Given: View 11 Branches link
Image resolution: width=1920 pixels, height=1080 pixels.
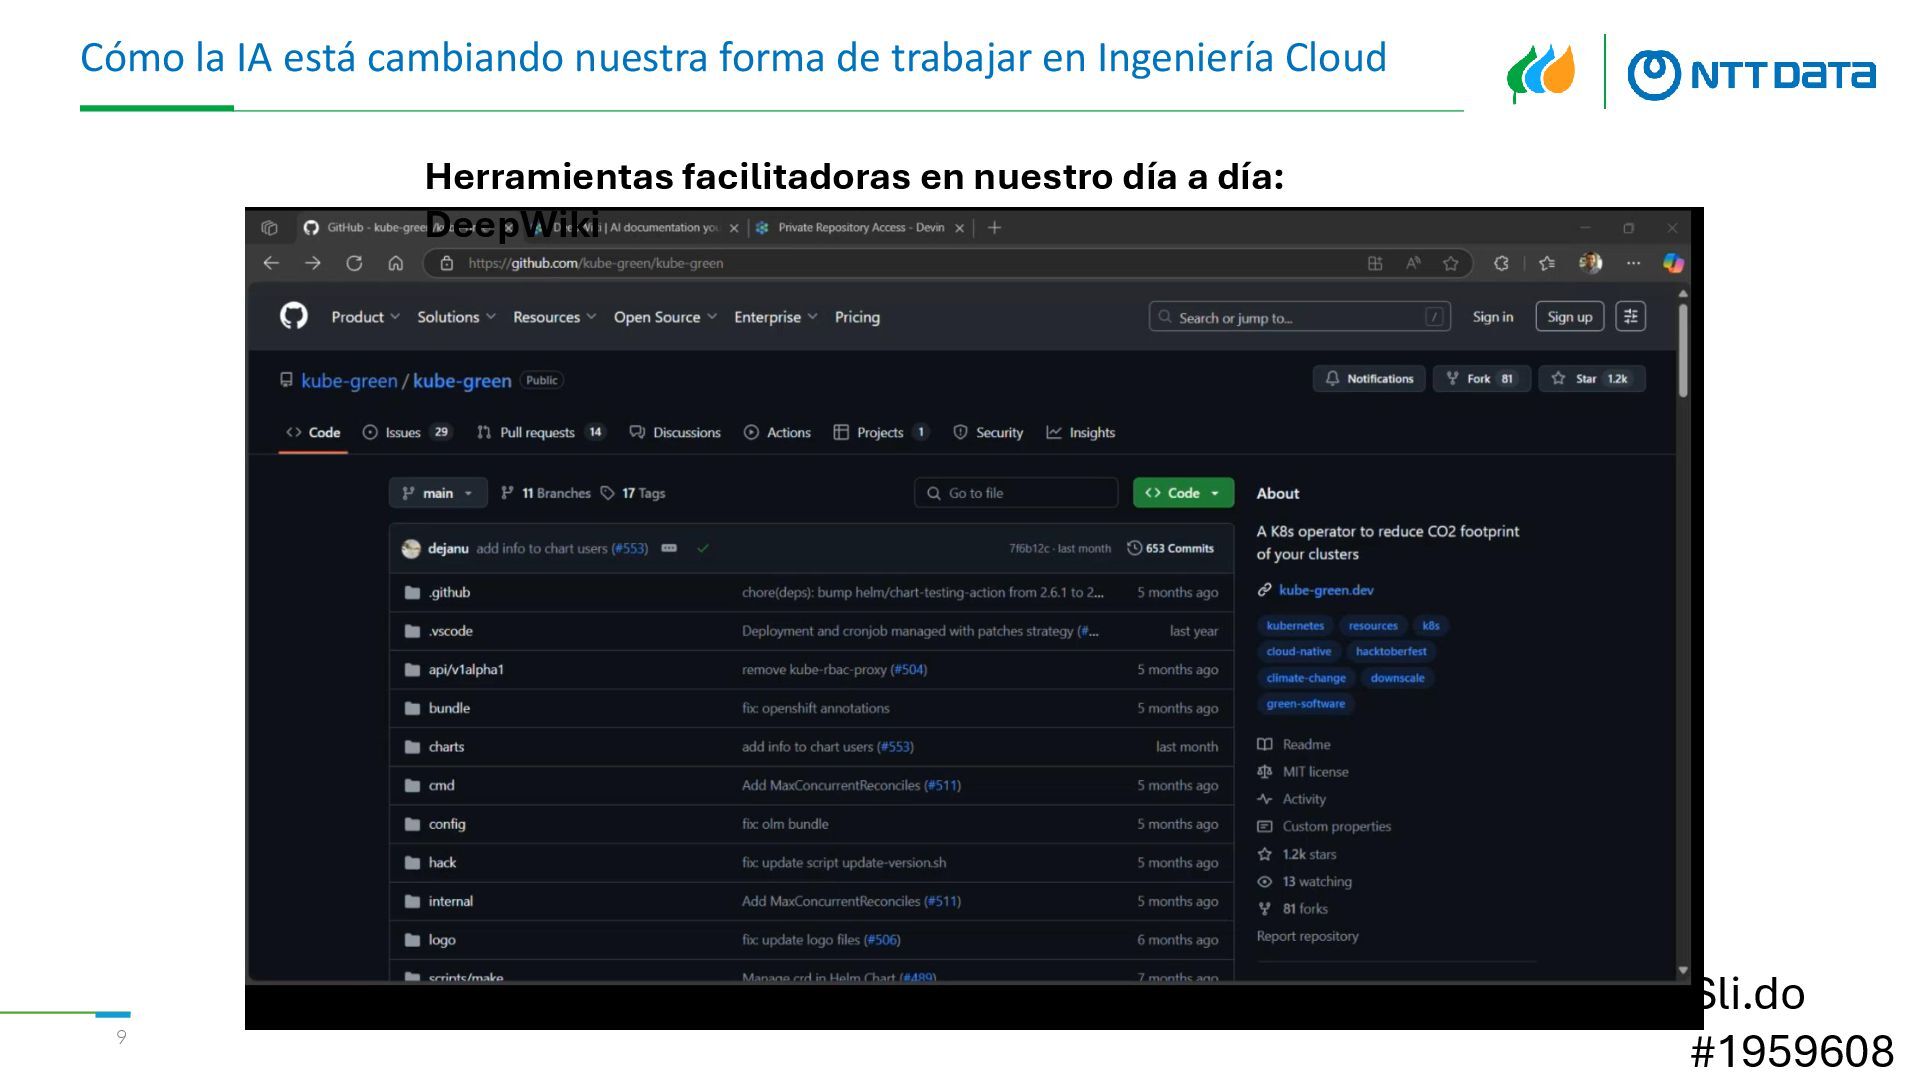Looking at the screenshot, I should 546,493.
